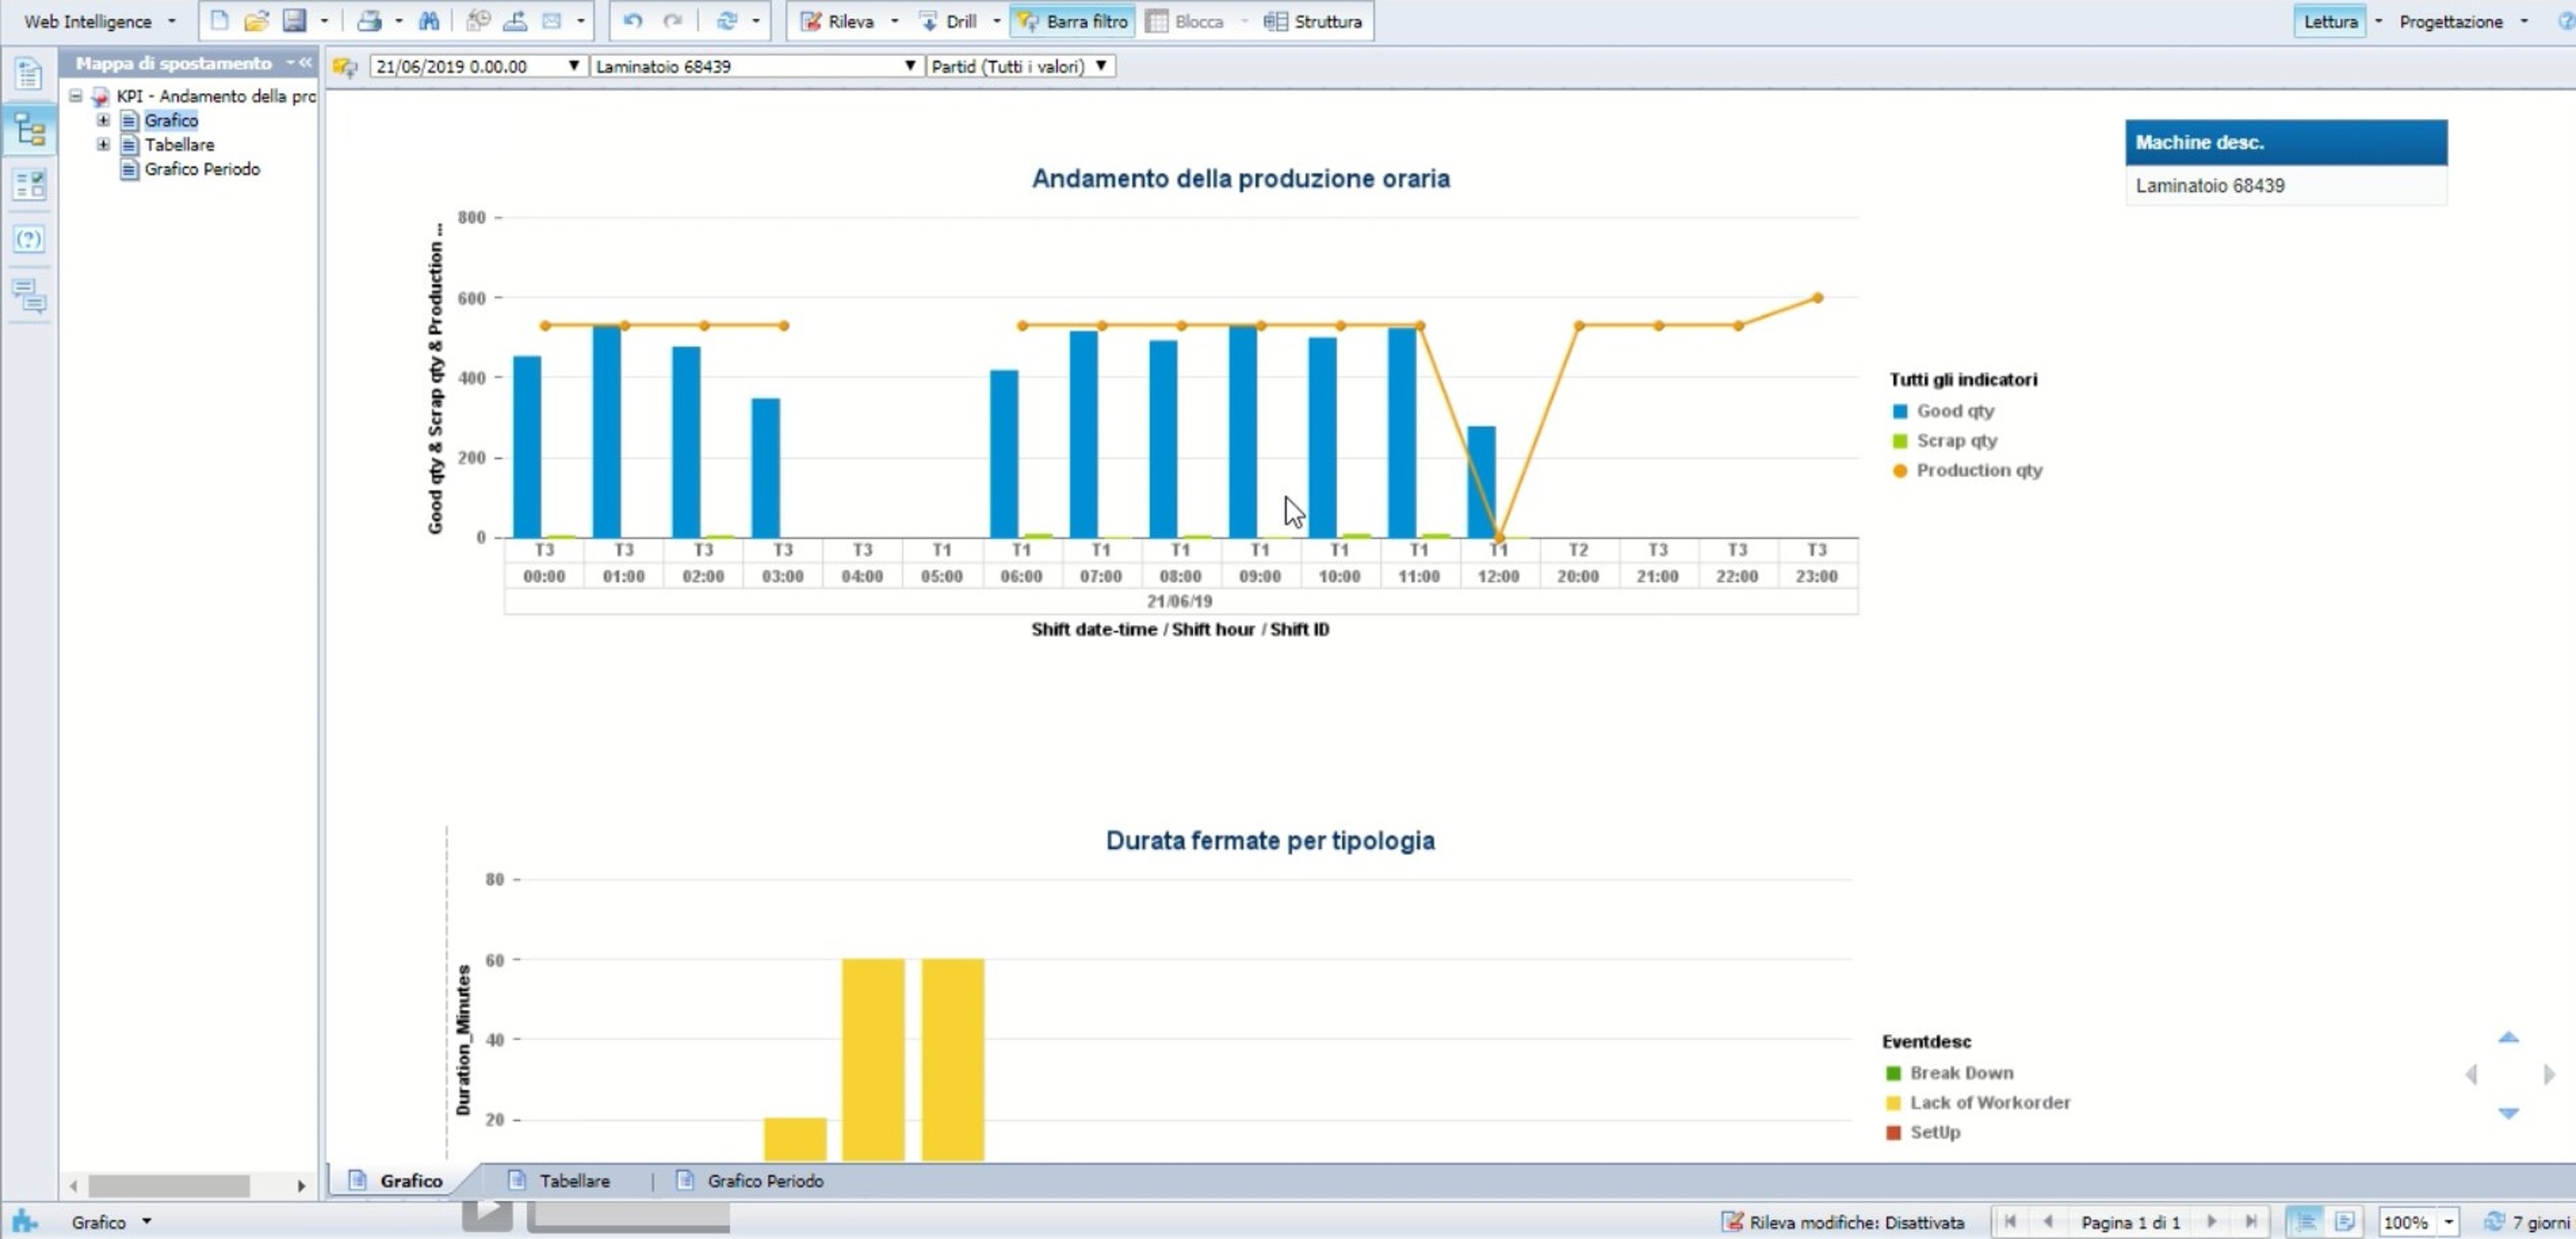Click the Rileva track changes button
The height and width of the screenshot is (1239, 2576).
click(x=838, y=21)
